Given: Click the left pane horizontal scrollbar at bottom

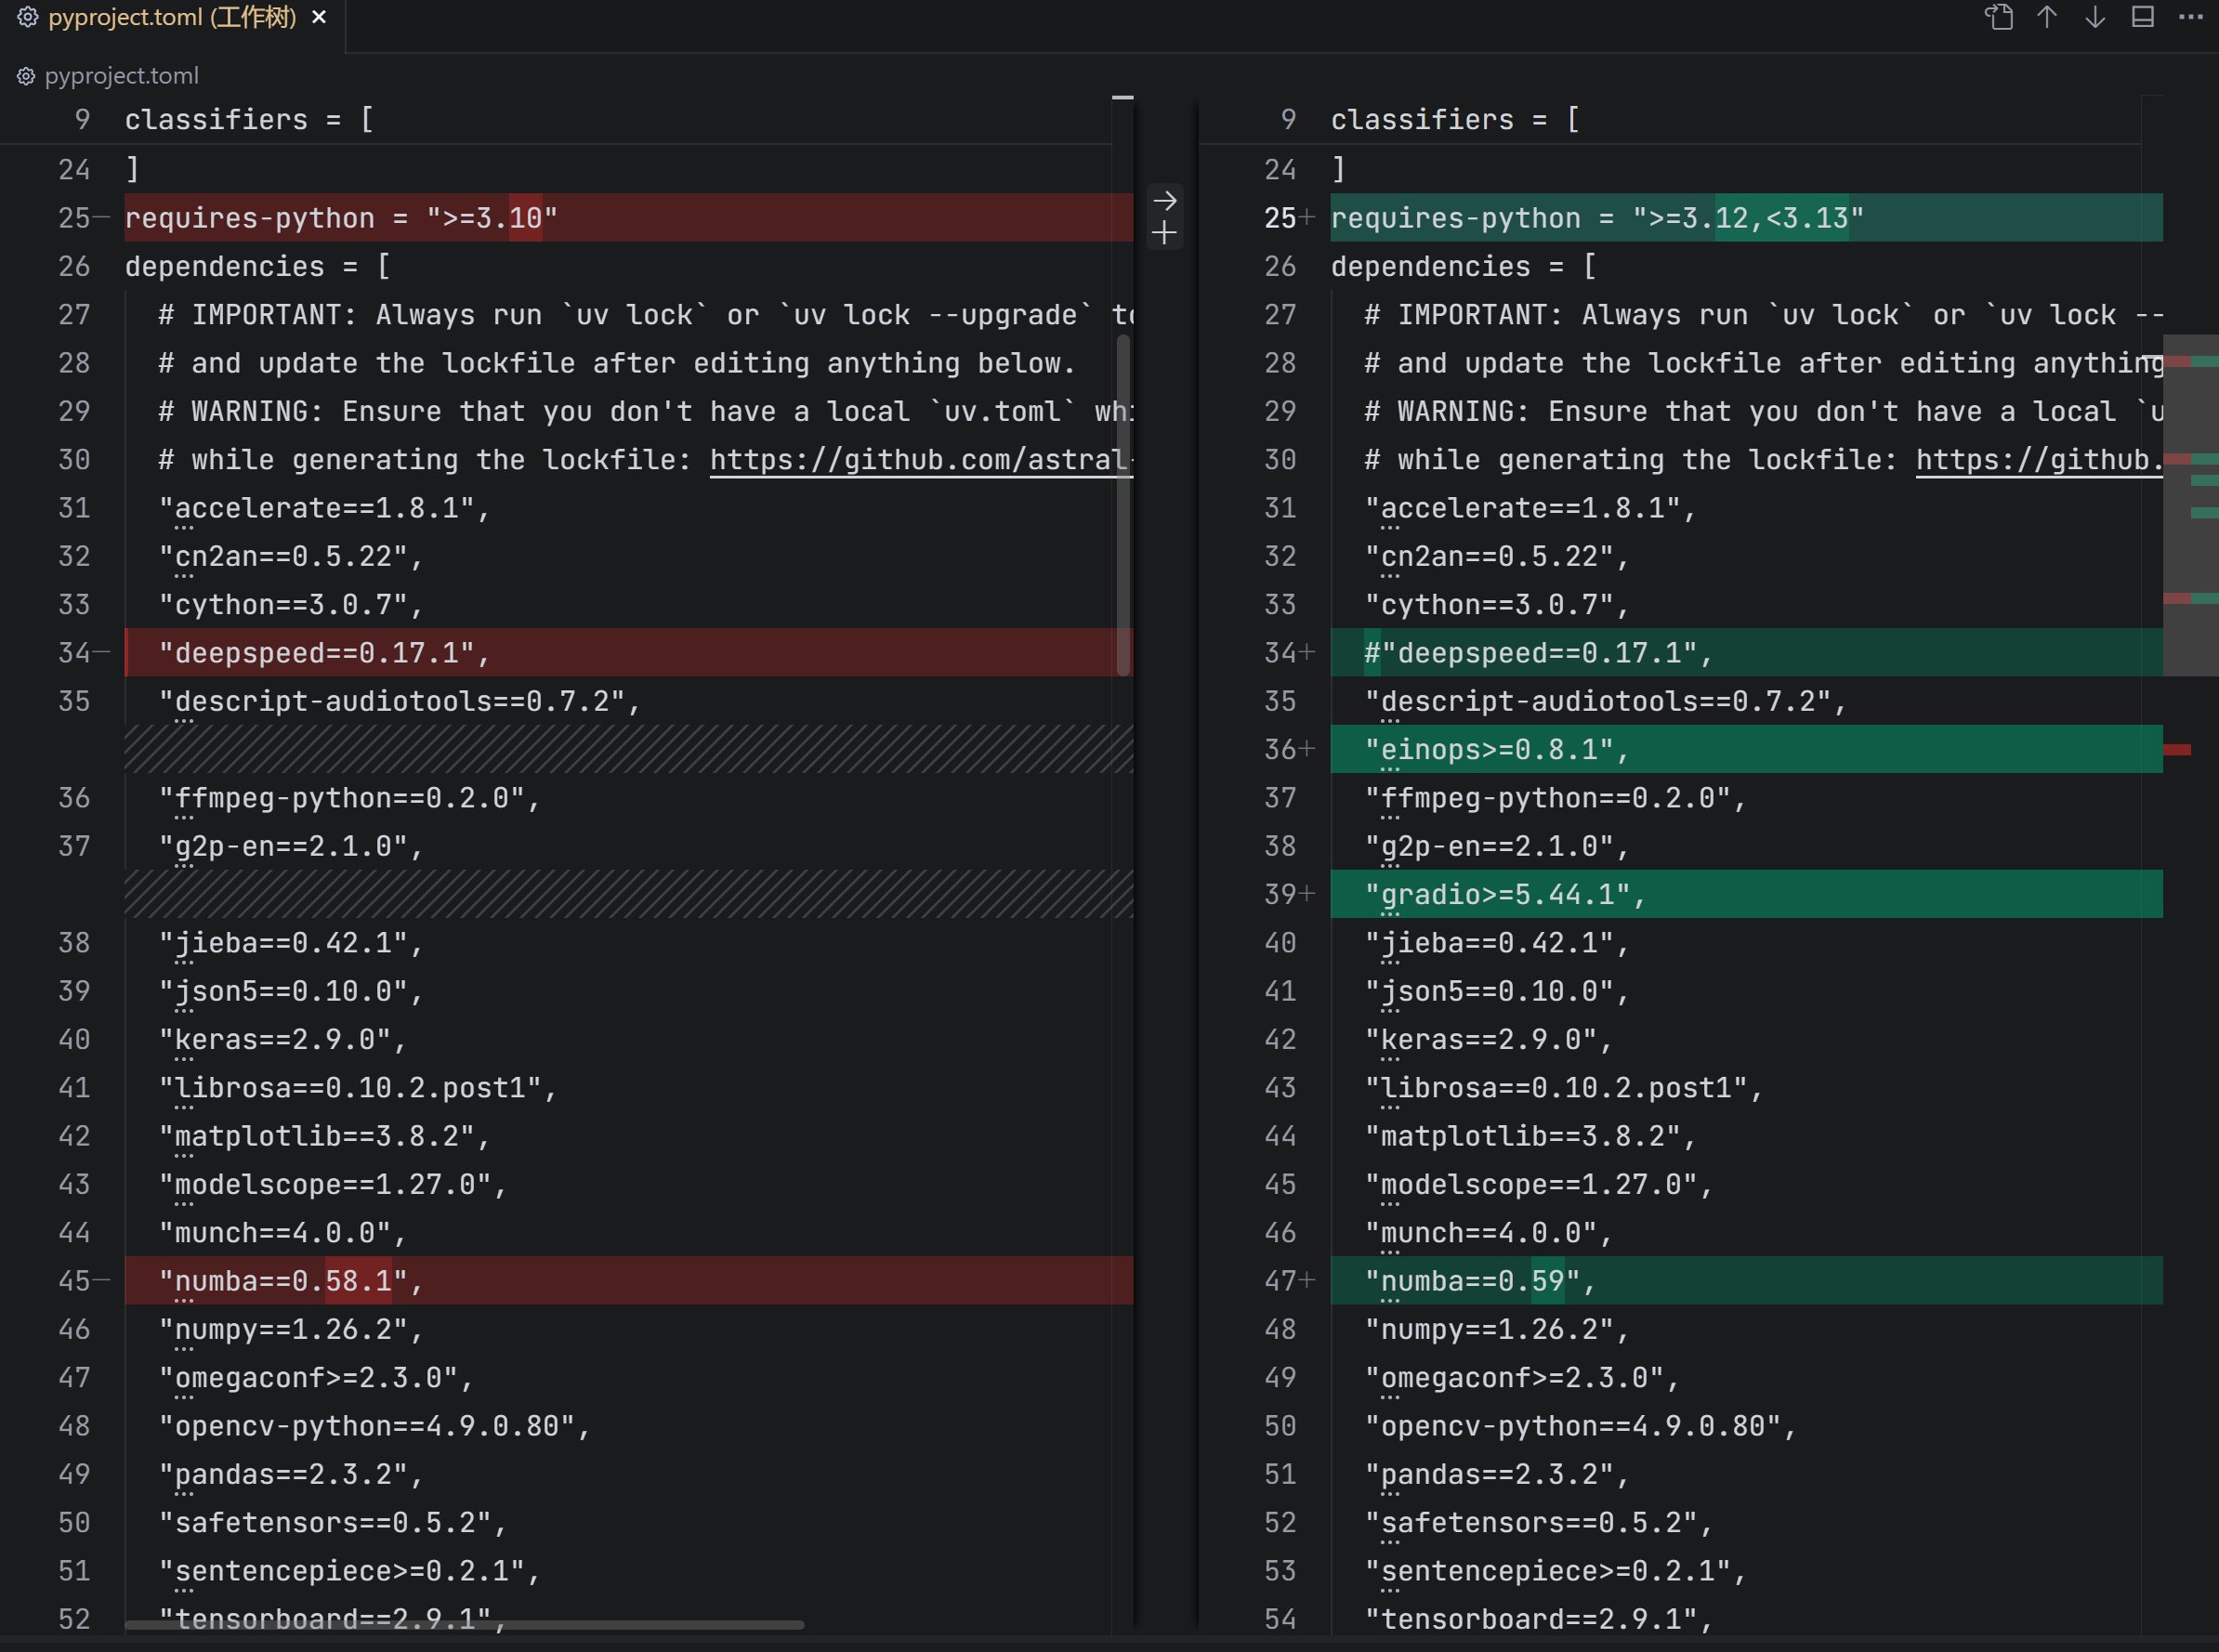Looking at the screenshot, I should click(x=464, y=1625).
